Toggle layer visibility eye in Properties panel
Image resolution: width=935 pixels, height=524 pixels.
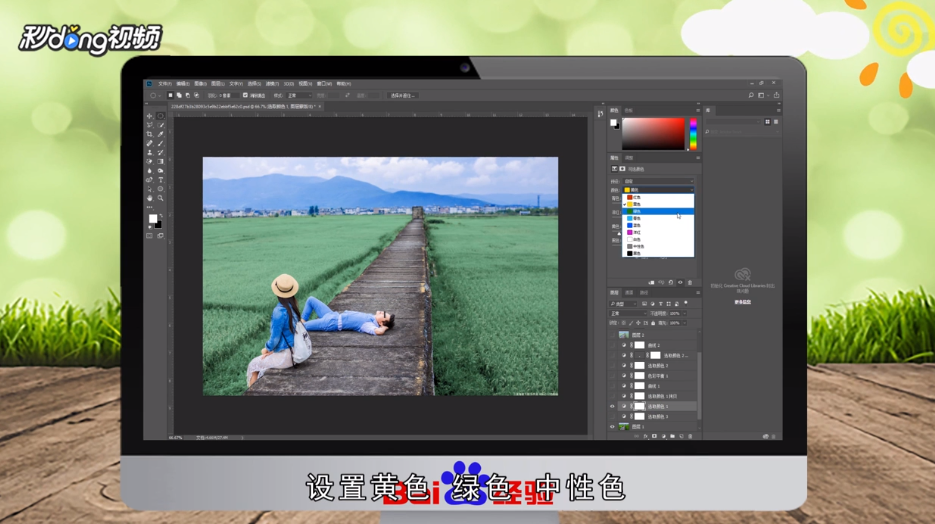(680, 283)
